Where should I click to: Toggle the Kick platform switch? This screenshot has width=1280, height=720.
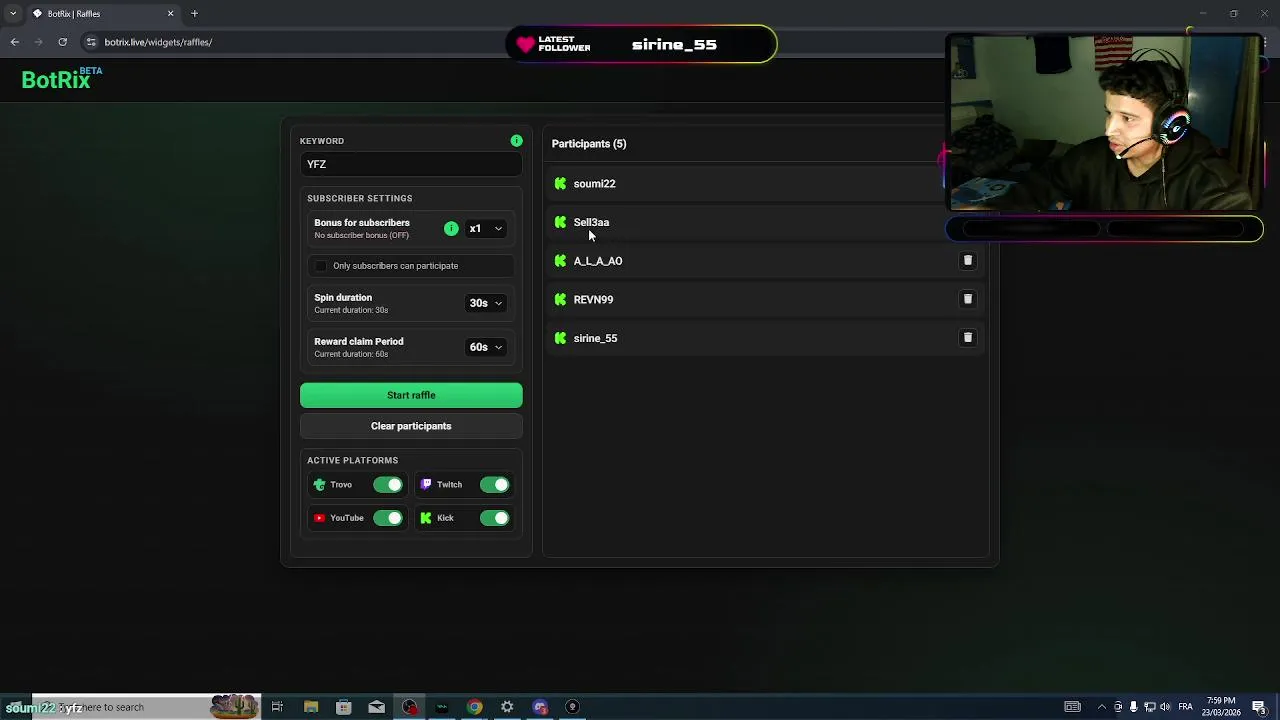(494, 518)
